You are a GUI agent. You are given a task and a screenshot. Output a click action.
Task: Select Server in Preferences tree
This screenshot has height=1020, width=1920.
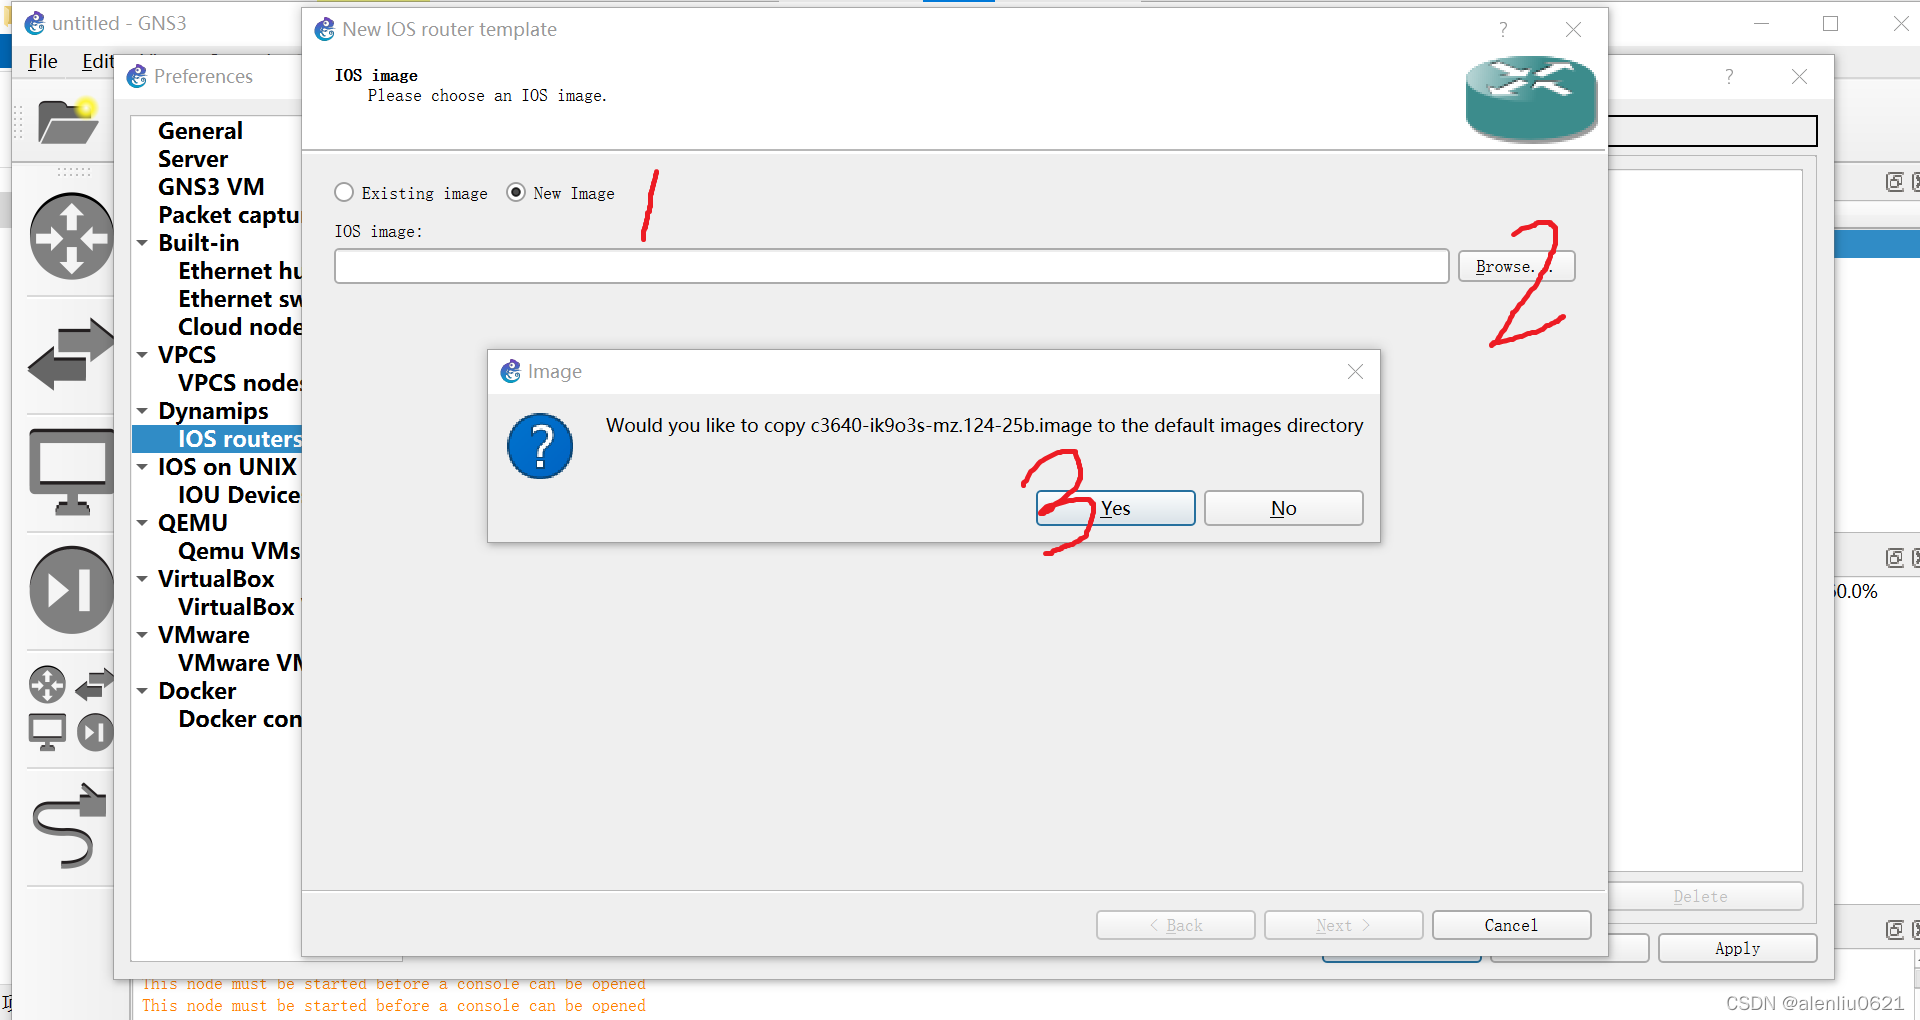click(x=193, y=159)
